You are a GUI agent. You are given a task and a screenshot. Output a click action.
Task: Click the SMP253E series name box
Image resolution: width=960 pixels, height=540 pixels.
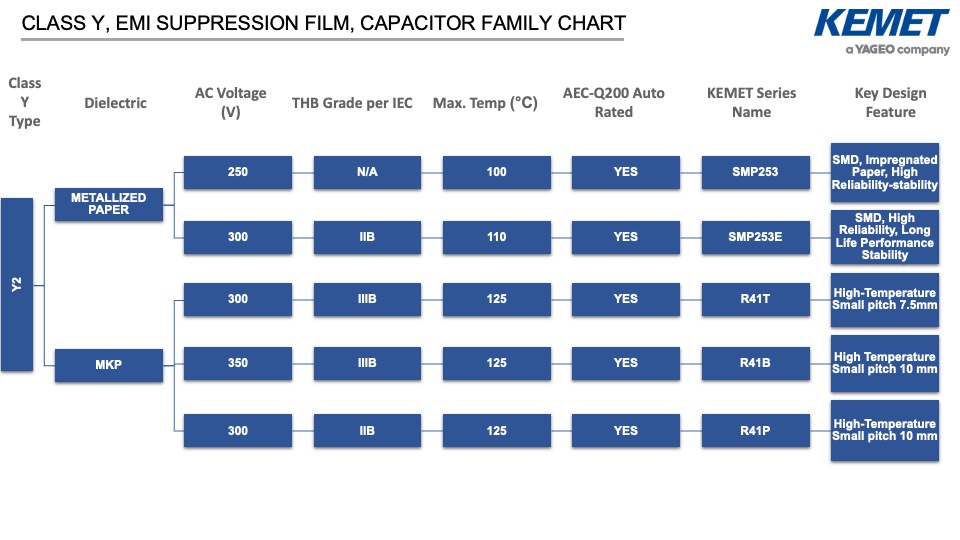[756, 237]
